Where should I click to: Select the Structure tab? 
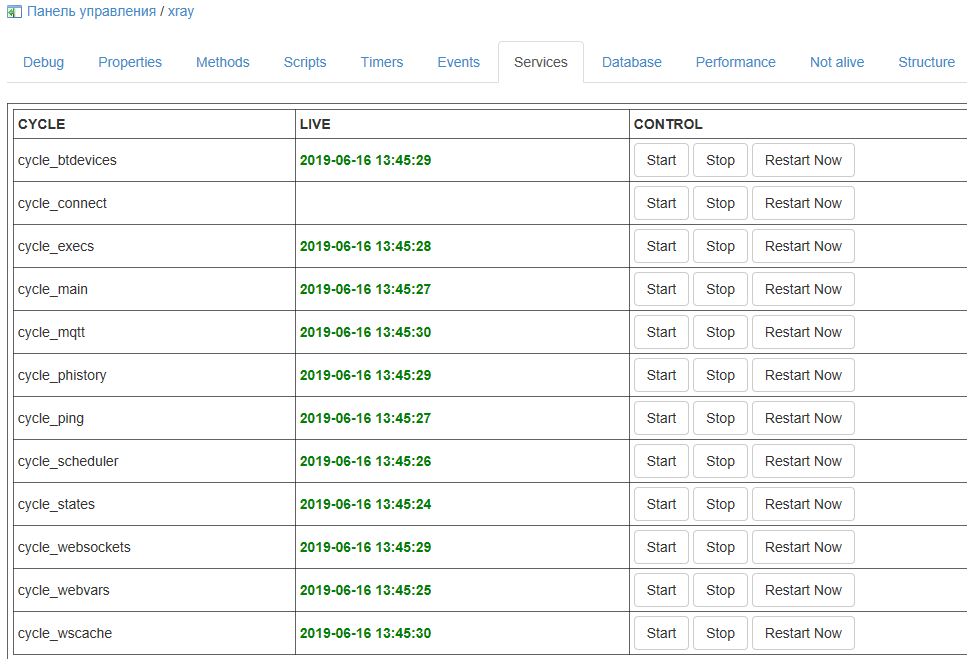(926, 62)
